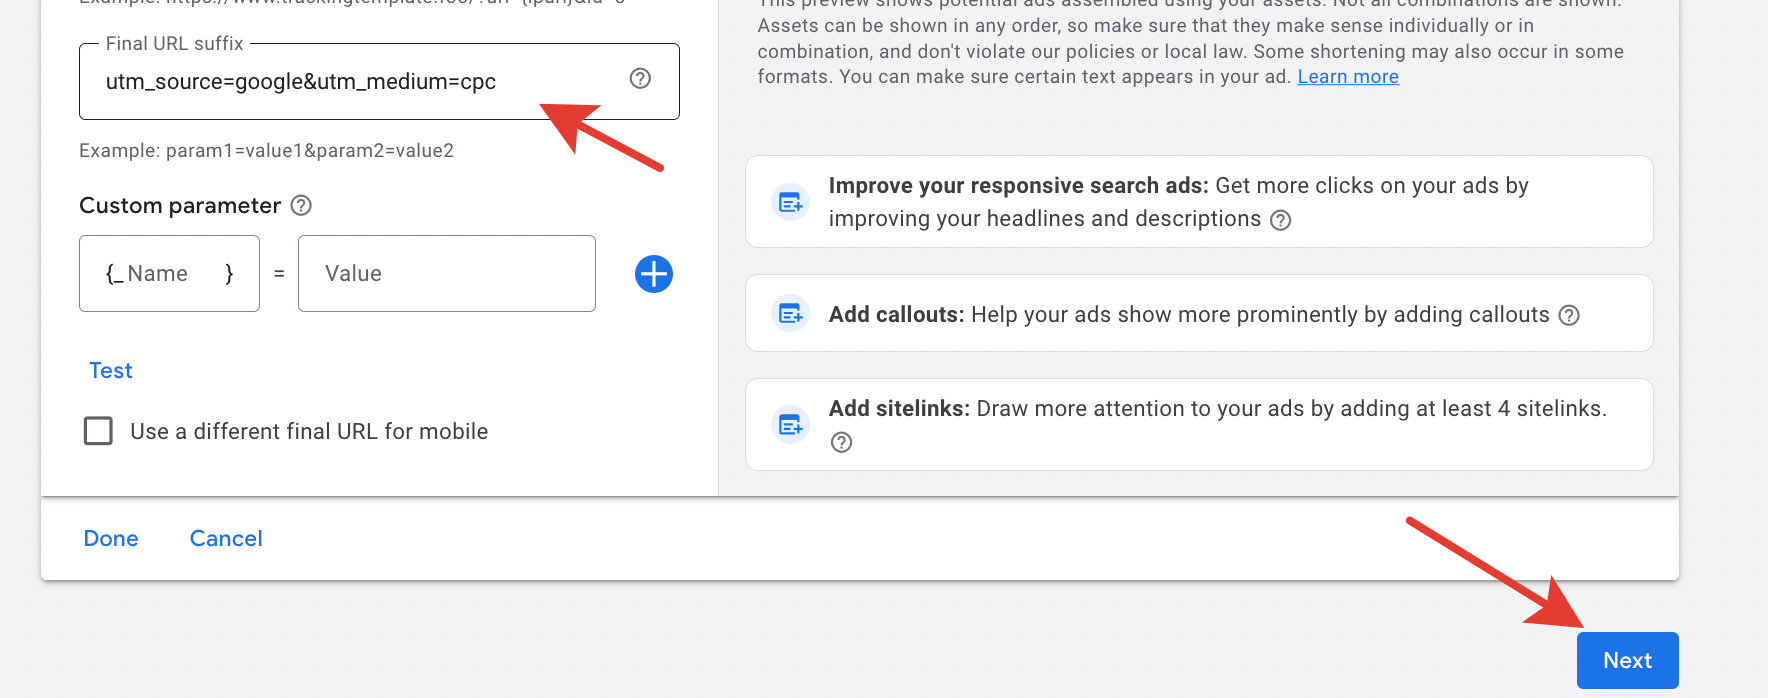Open help for Custom parameter
1768x698 pixels.
click(301, 205)
